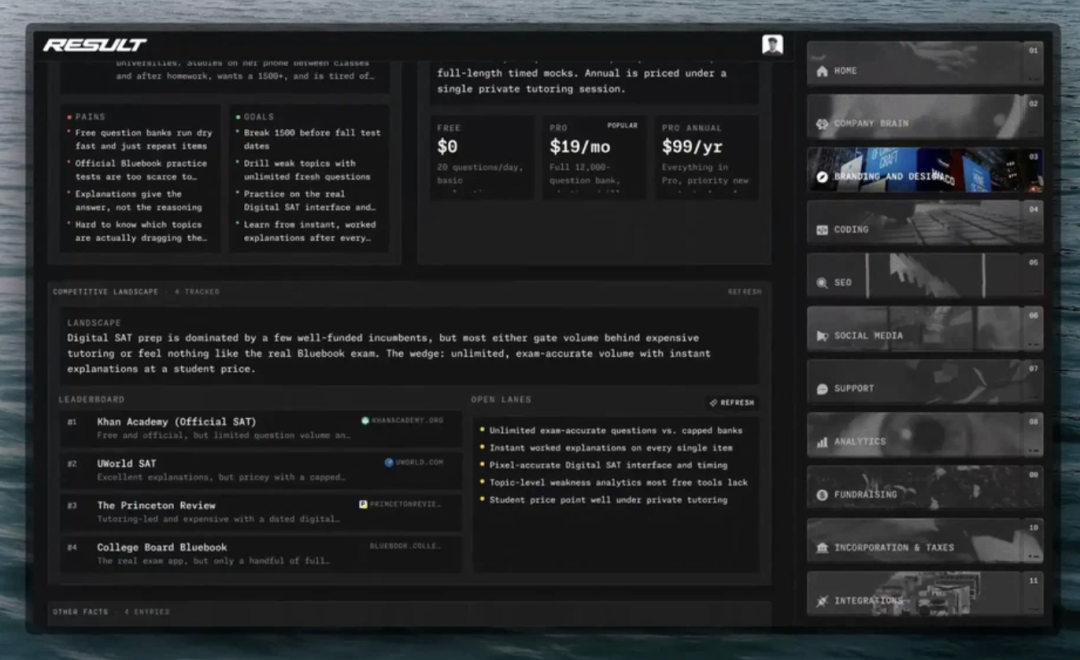Viewport: 1080px width, 660px height.
Task: Open SEO section in sidebar
Action: coord(925,276)
